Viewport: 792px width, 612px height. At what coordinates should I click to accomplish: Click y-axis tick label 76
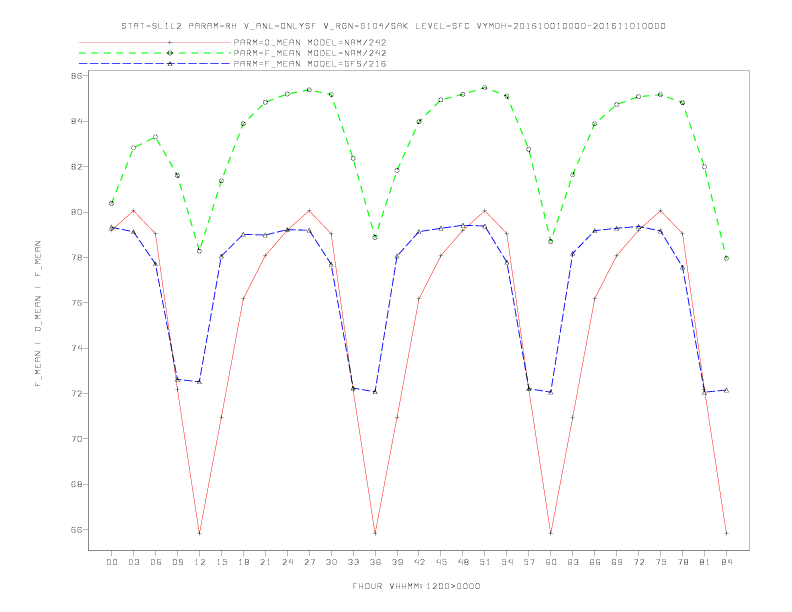click(77, 303)
